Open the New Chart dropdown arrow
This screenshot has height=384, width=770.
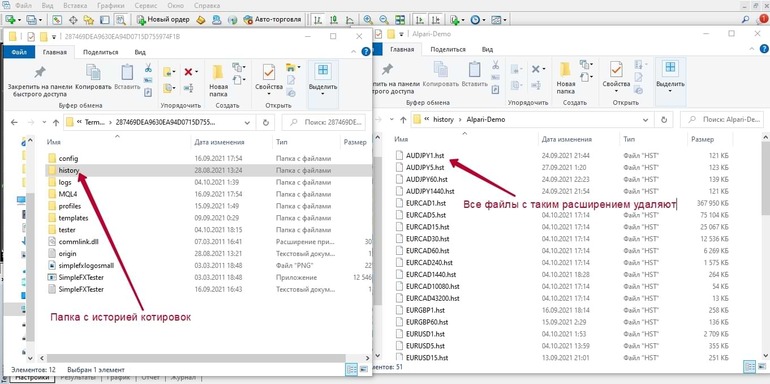point(20,21)
